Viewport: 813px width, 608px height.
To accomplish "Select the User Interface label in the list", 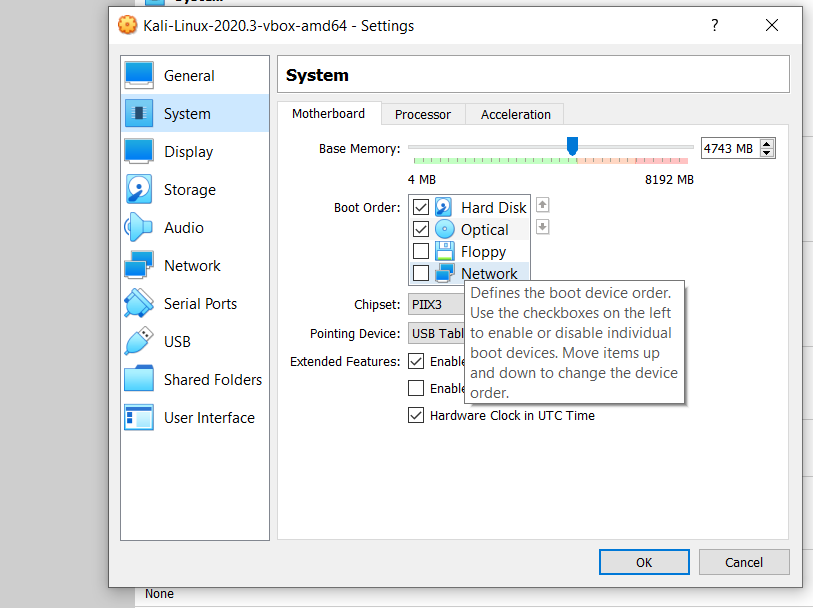I will 209,418.
